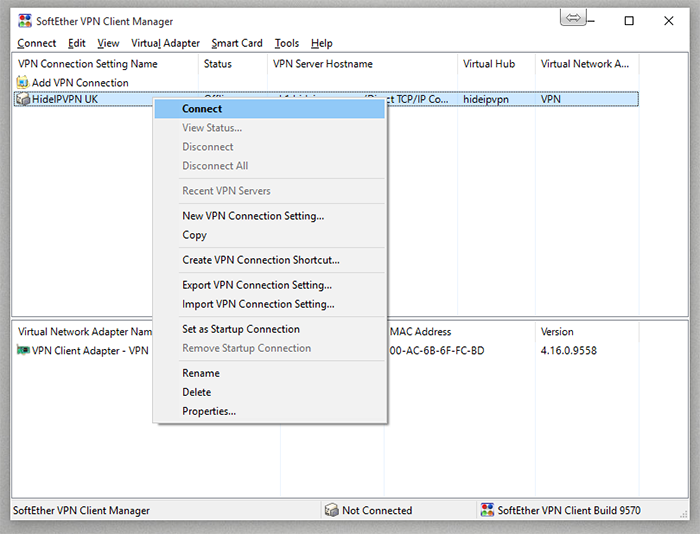This screenshot has height=534, width=700.
Task: Sort by VPN Server Hostname column header
Action: (362, 64)
